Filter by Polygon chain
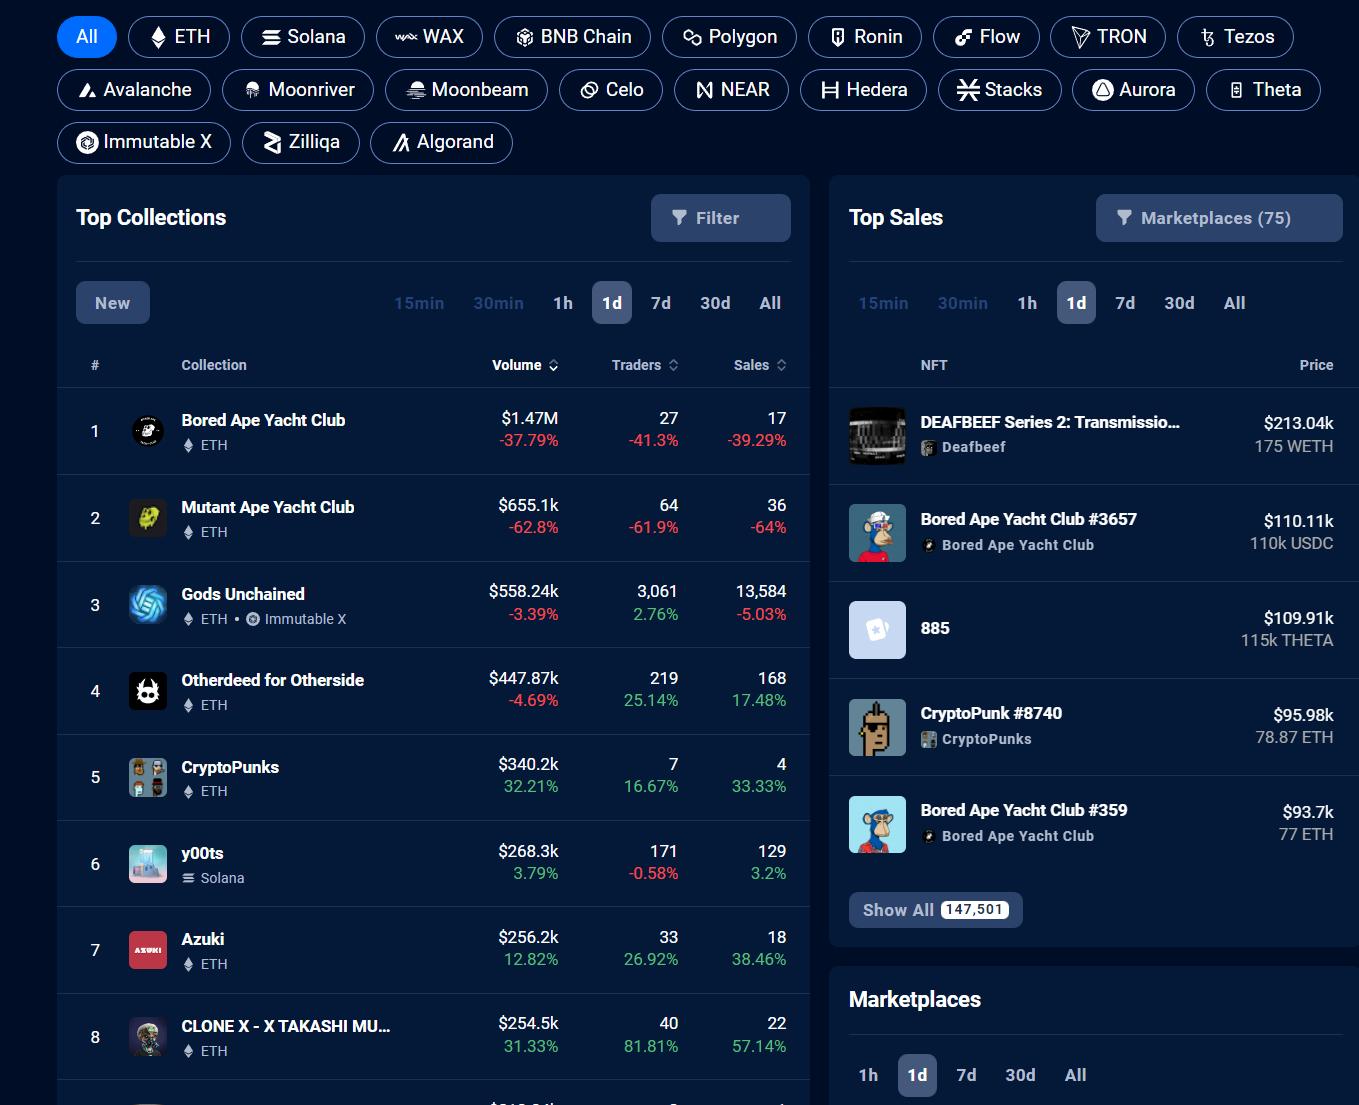Screen dimensions: 1359x1105 point(729,37)
